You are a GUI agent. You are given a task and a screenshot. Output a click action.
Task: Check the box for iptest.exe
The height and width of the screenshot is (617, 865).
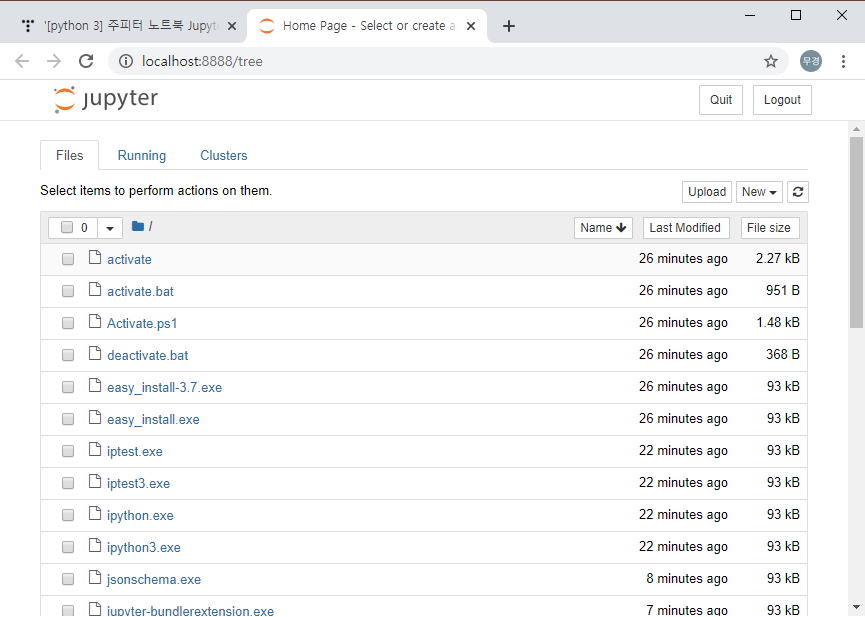pyautogui.click(x=68, y=451)
